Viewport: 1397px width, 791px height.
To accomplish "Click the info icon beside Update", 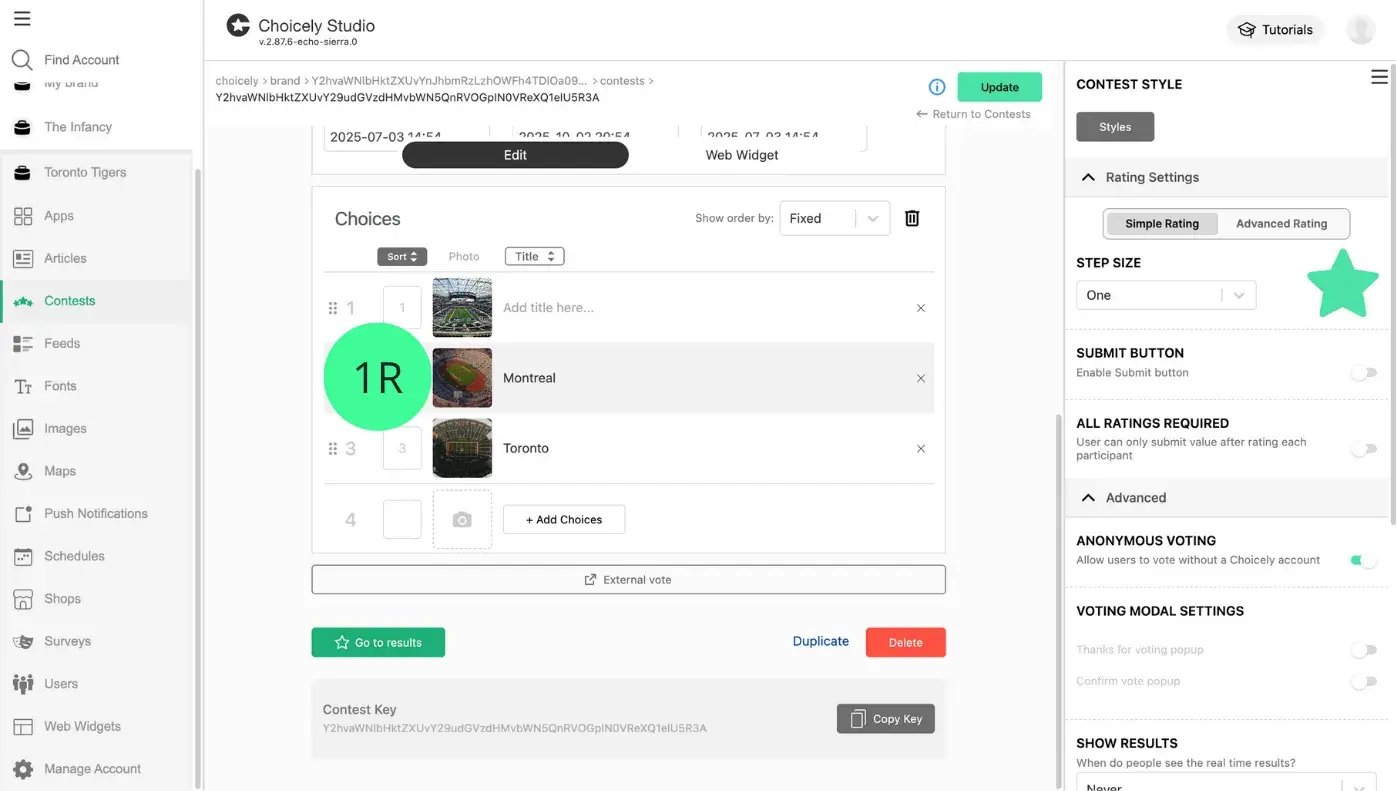I will click(x=937, y=87).
